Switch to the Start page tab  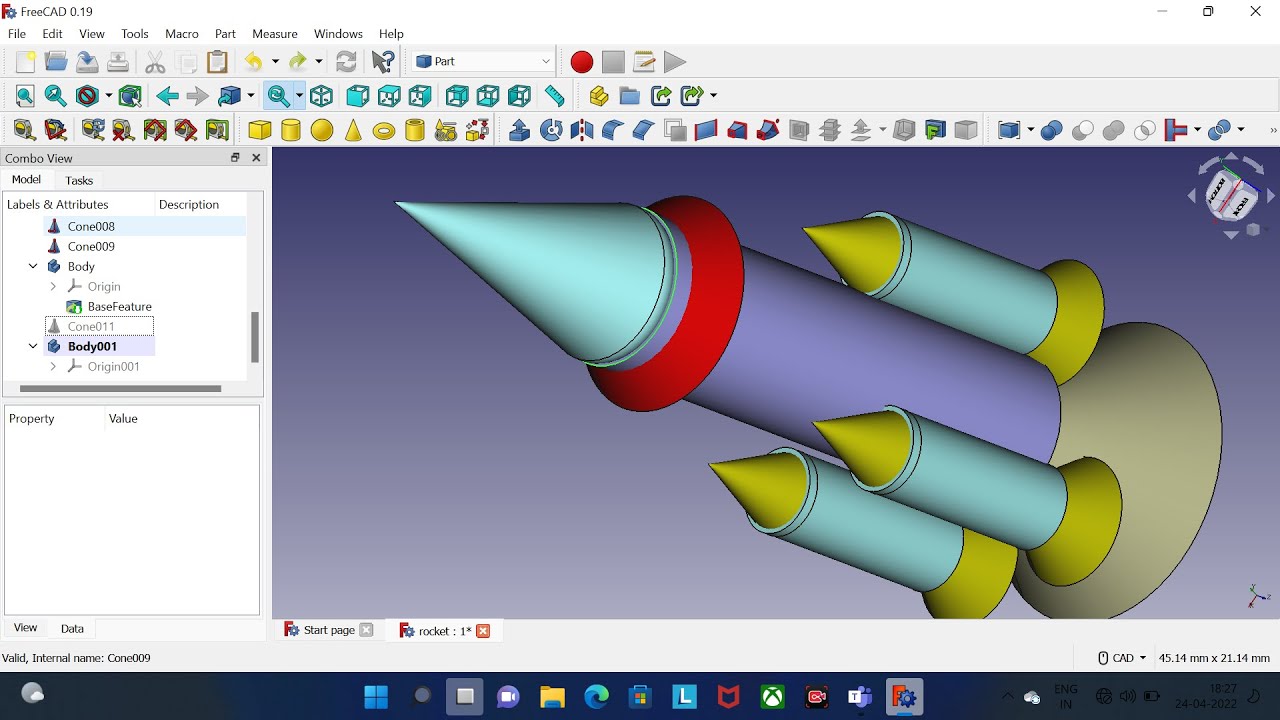329,630
